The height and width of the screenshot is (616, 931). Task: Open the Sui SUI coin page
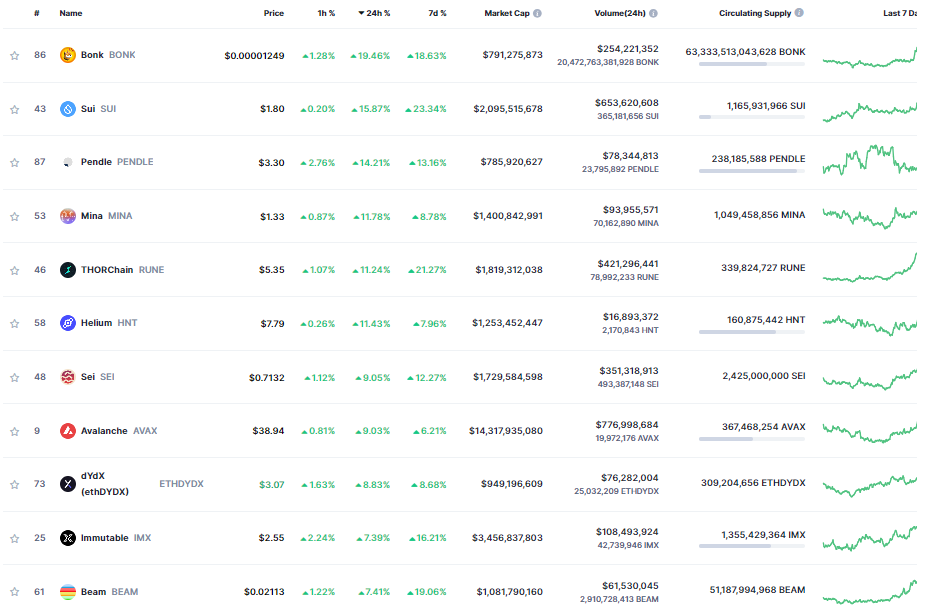[x=99, y=109]
